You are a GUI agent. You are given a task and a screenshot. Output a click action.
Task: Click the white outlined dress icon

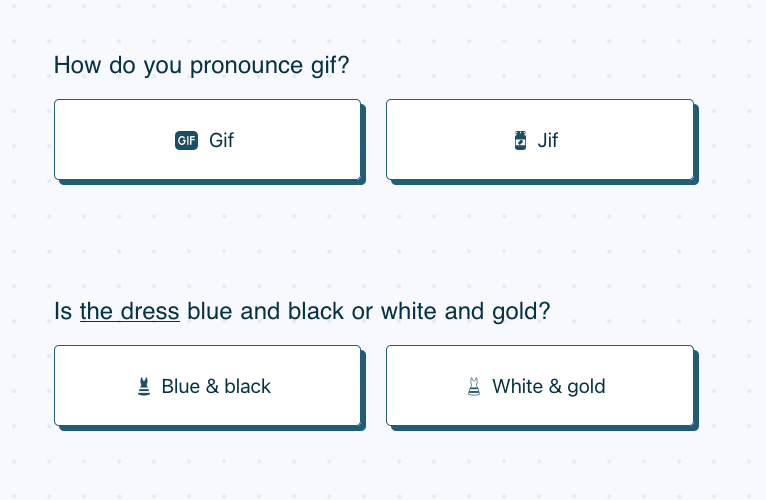coord(474,386)
